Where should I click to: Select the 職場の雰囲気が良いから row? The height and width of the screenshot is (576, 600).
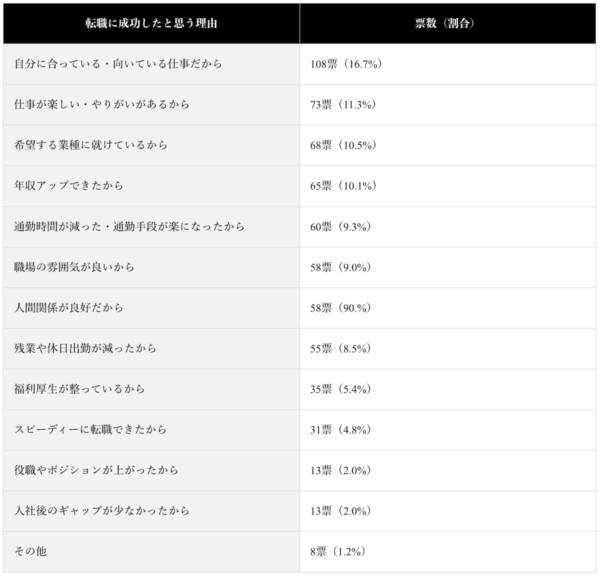coord(300,267)
